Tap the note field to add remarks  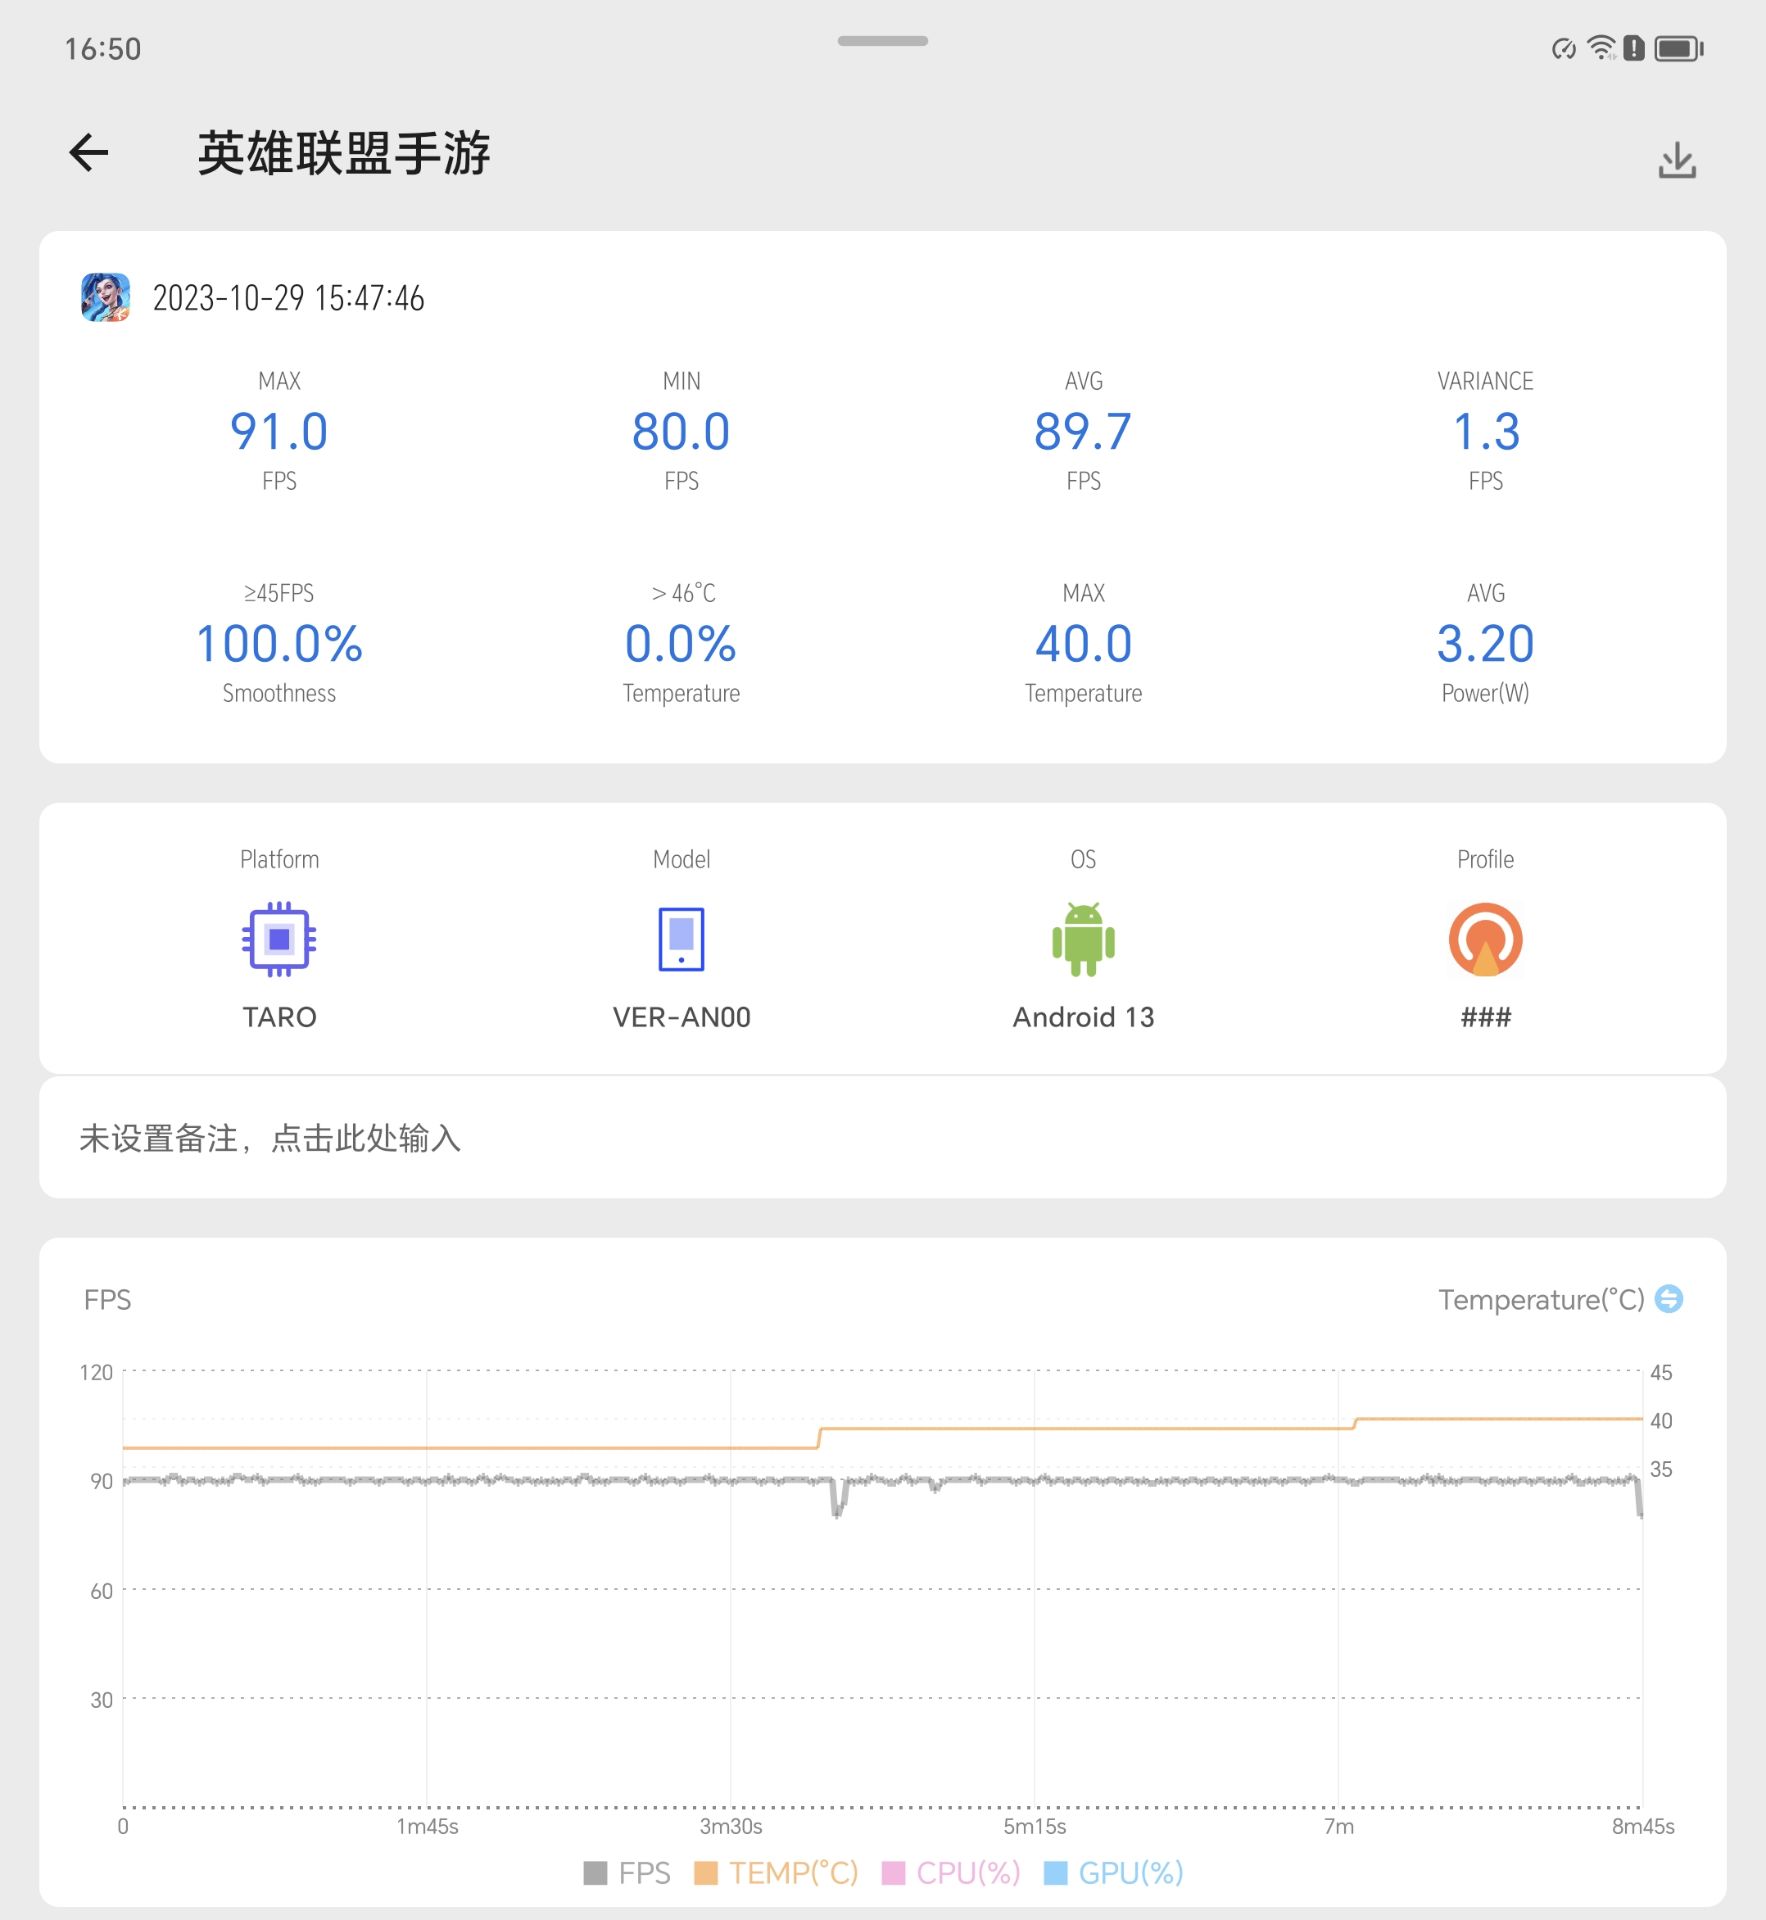pyautogui.click(x=882, y=1138)
